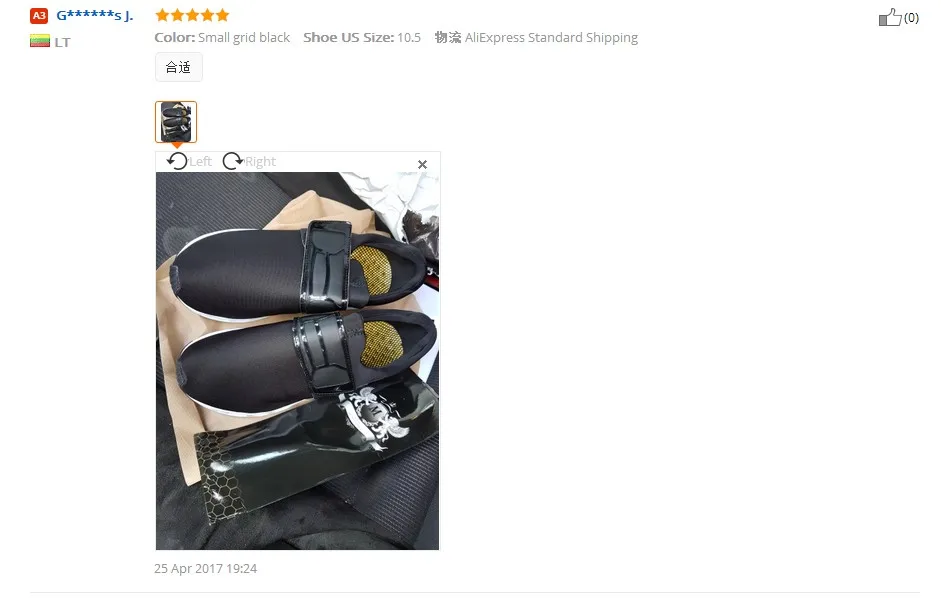This screenshot has height=598, width=941.
Task: Click the Color: Small grid black text
Action: tap(222, 37)
